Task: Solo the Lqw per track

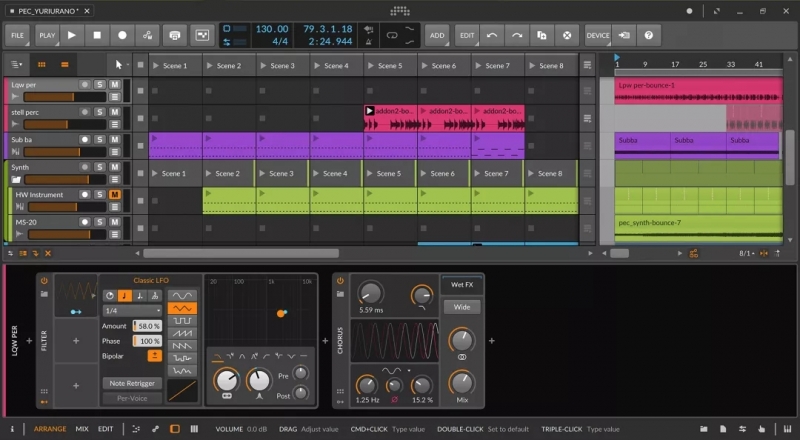Action: [100, 84]
